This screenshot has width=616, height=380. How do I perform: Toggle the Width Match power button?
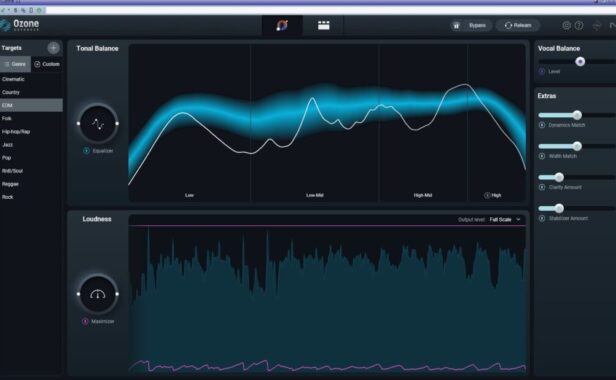(x=542, y=156)
